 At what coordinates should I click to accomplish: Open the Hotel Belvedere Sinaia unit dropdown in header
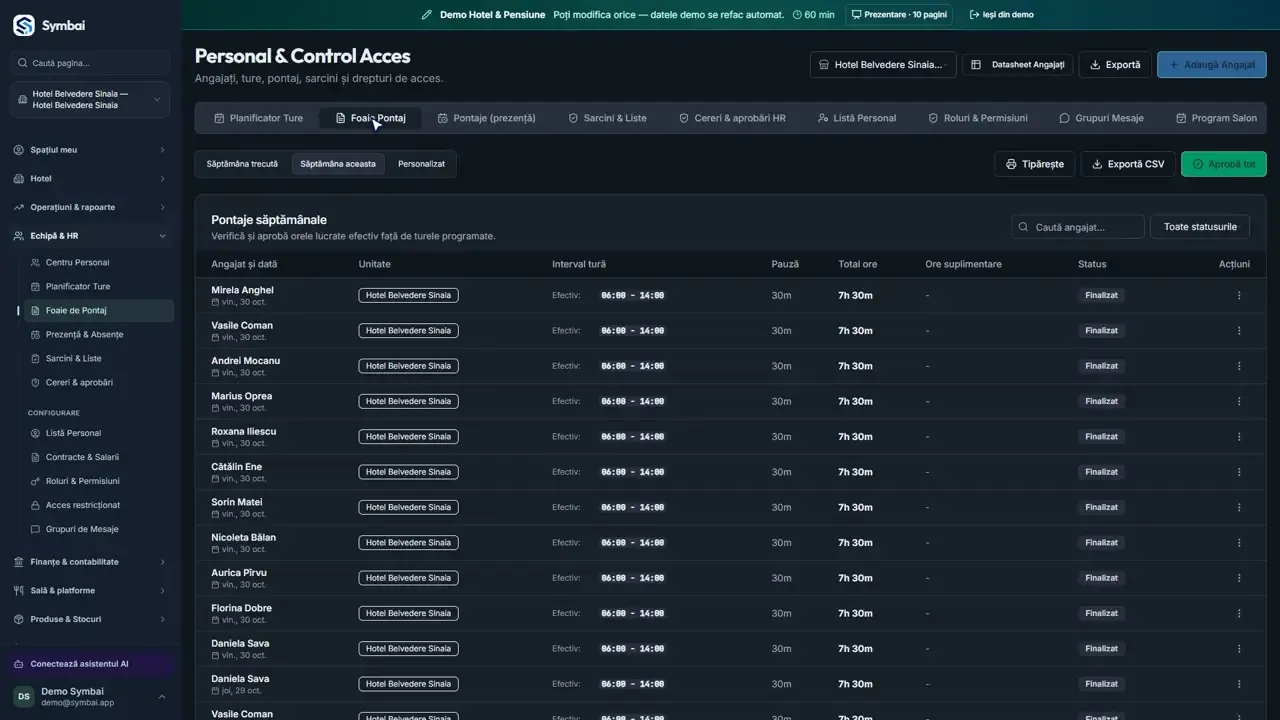(883, 65)
